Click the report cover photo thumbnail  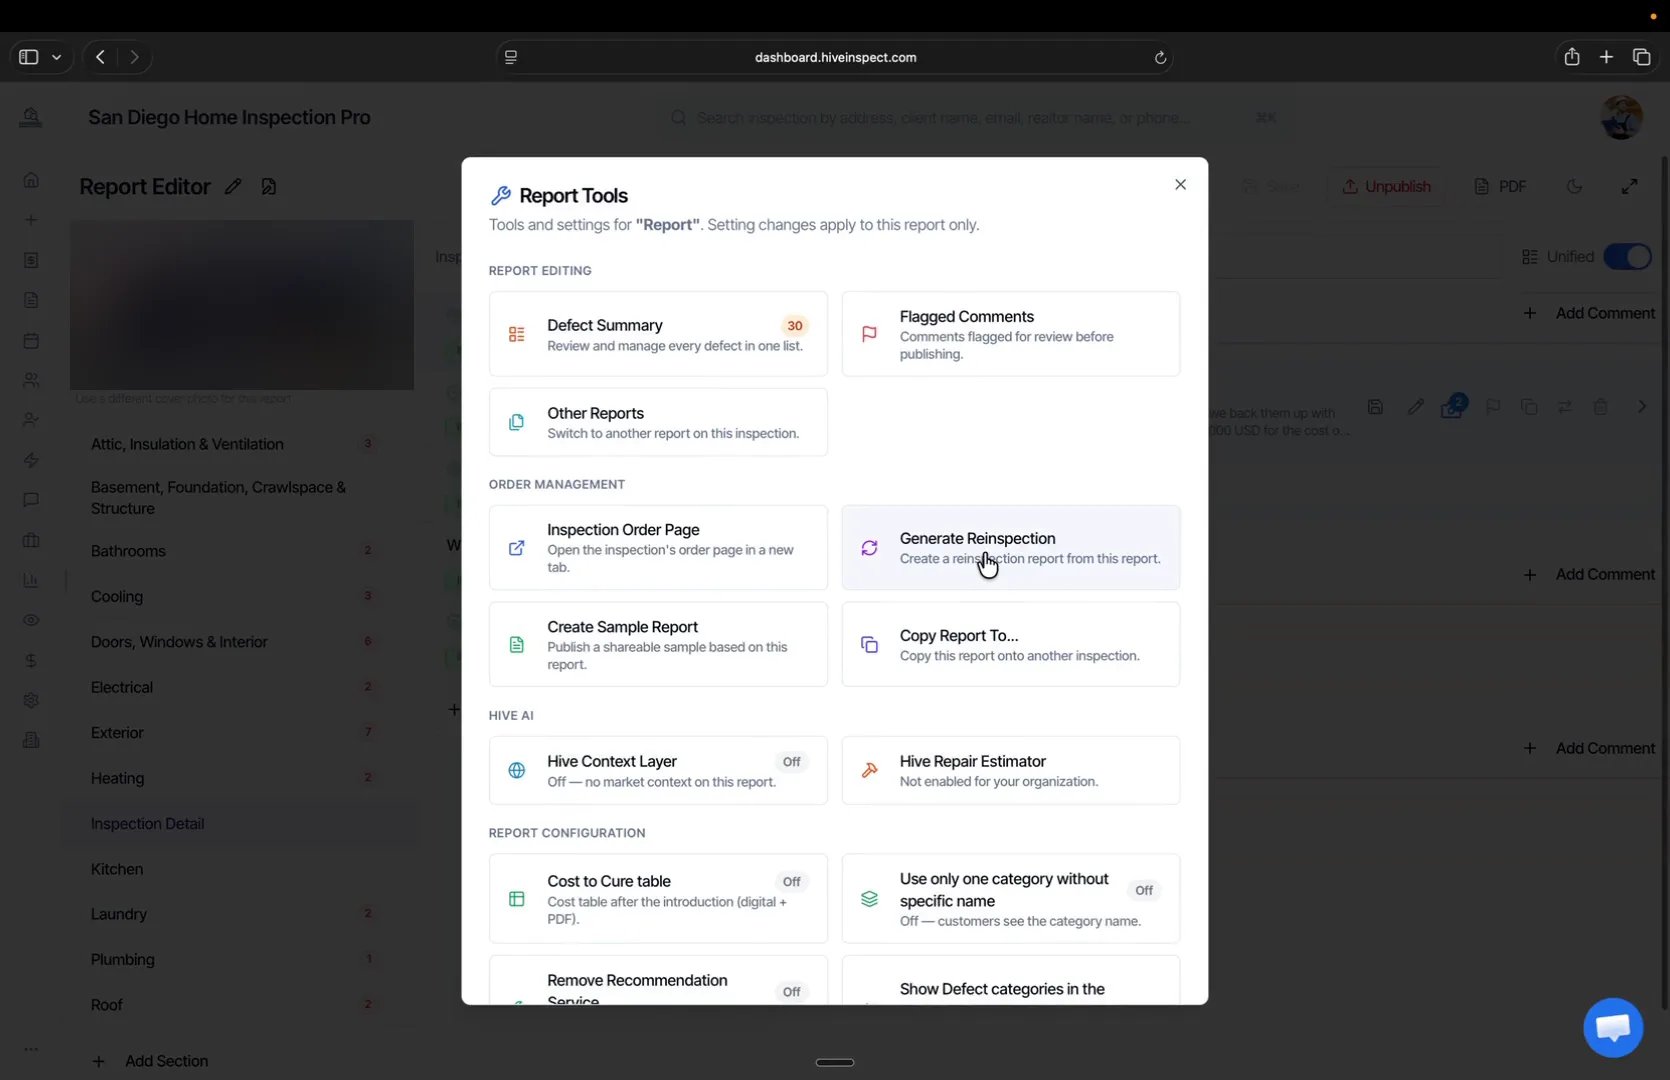tap(242, 305)
